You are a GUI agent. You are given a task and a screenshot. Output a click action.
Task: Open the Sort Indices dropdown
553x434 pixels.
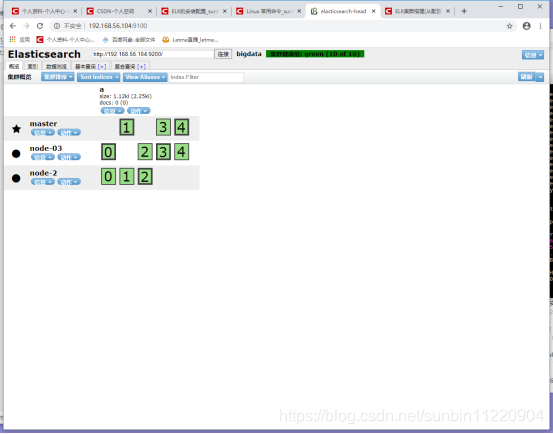[98, 77]
